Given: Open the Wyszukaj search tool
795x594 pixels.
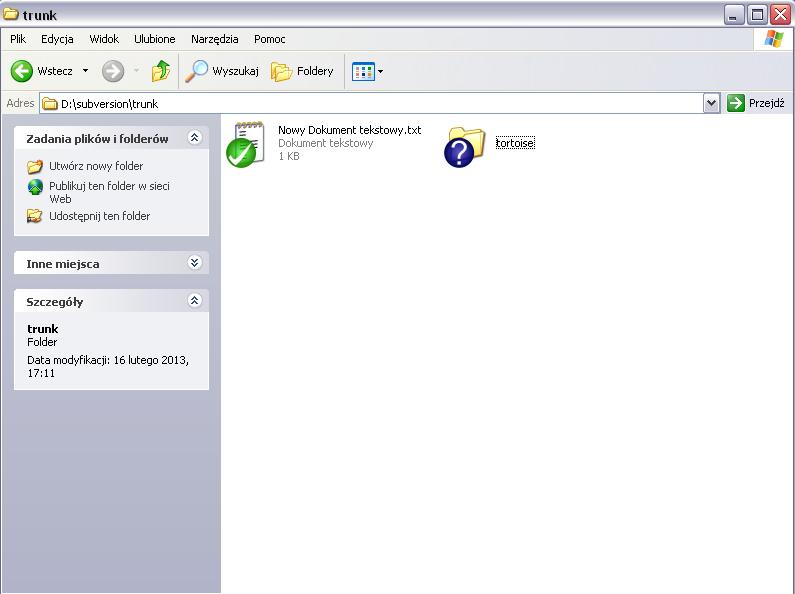Looking at the screenshot, I should pyautogui.click(x=222, y=71).
